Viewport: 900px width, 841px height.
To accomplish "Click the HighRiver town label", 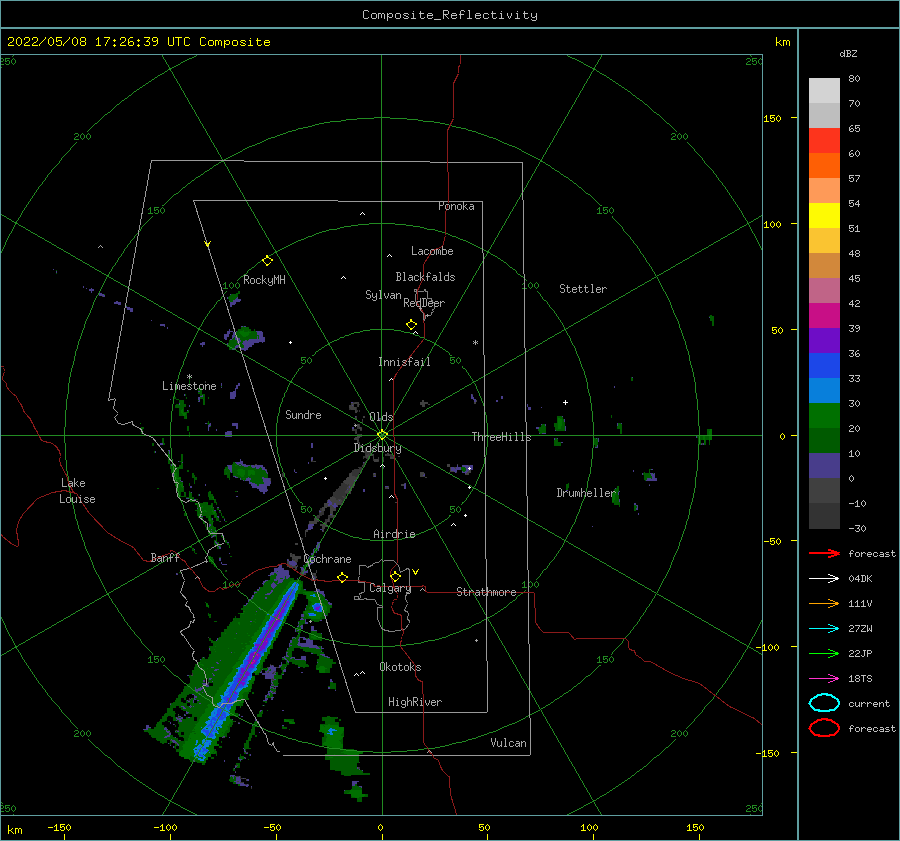I will [415, 702].
